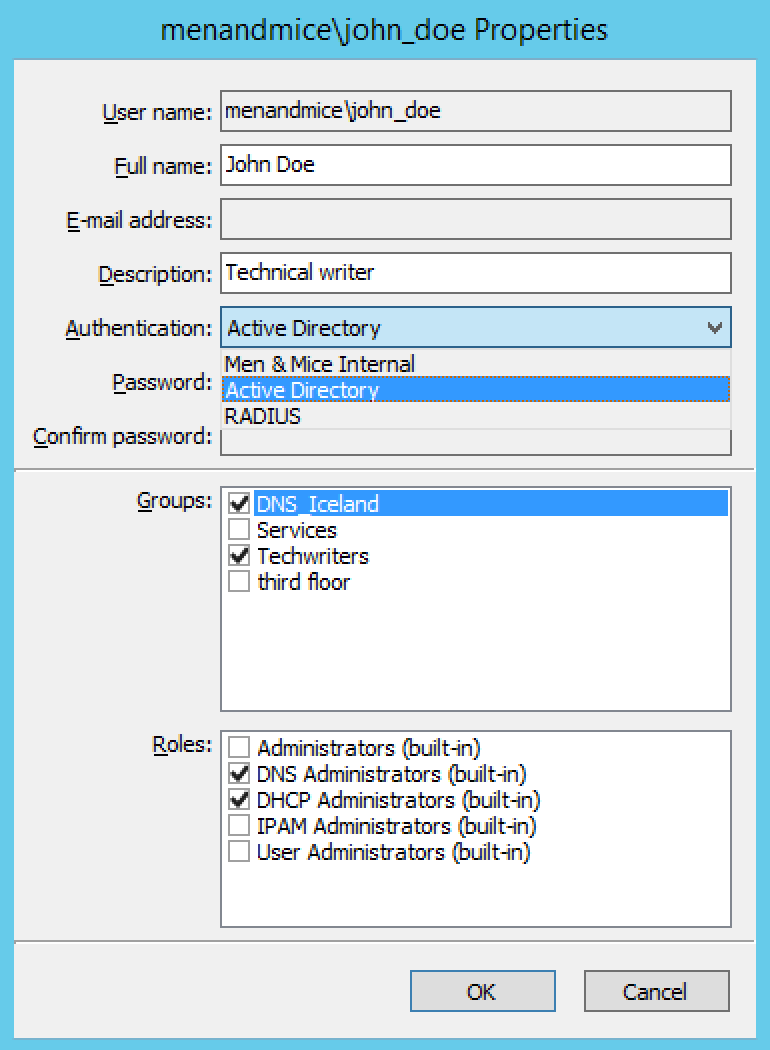Uncheck DHCP Administrators (built-in) role
This screenshot has height=1050, width=770.
click(x=239, y=800)
